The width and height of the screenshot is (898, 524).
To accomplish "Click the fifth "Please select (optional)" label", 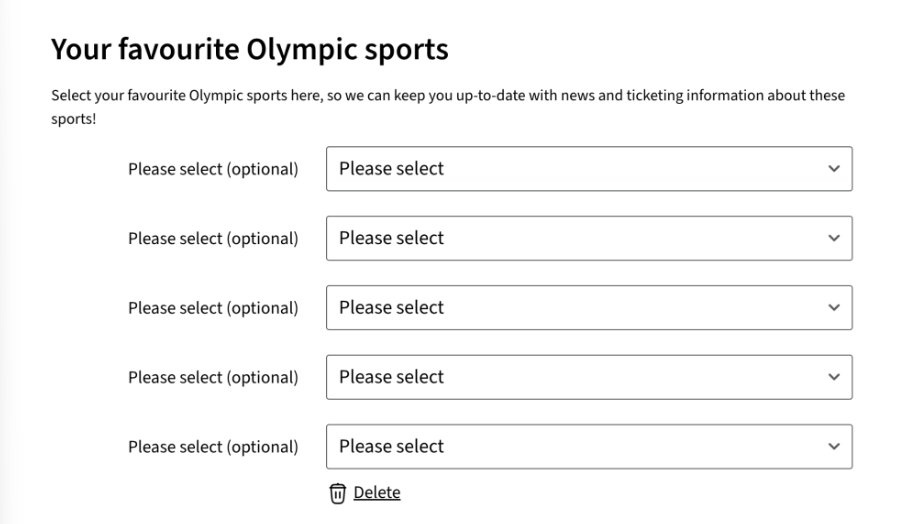I will point(213,447).
